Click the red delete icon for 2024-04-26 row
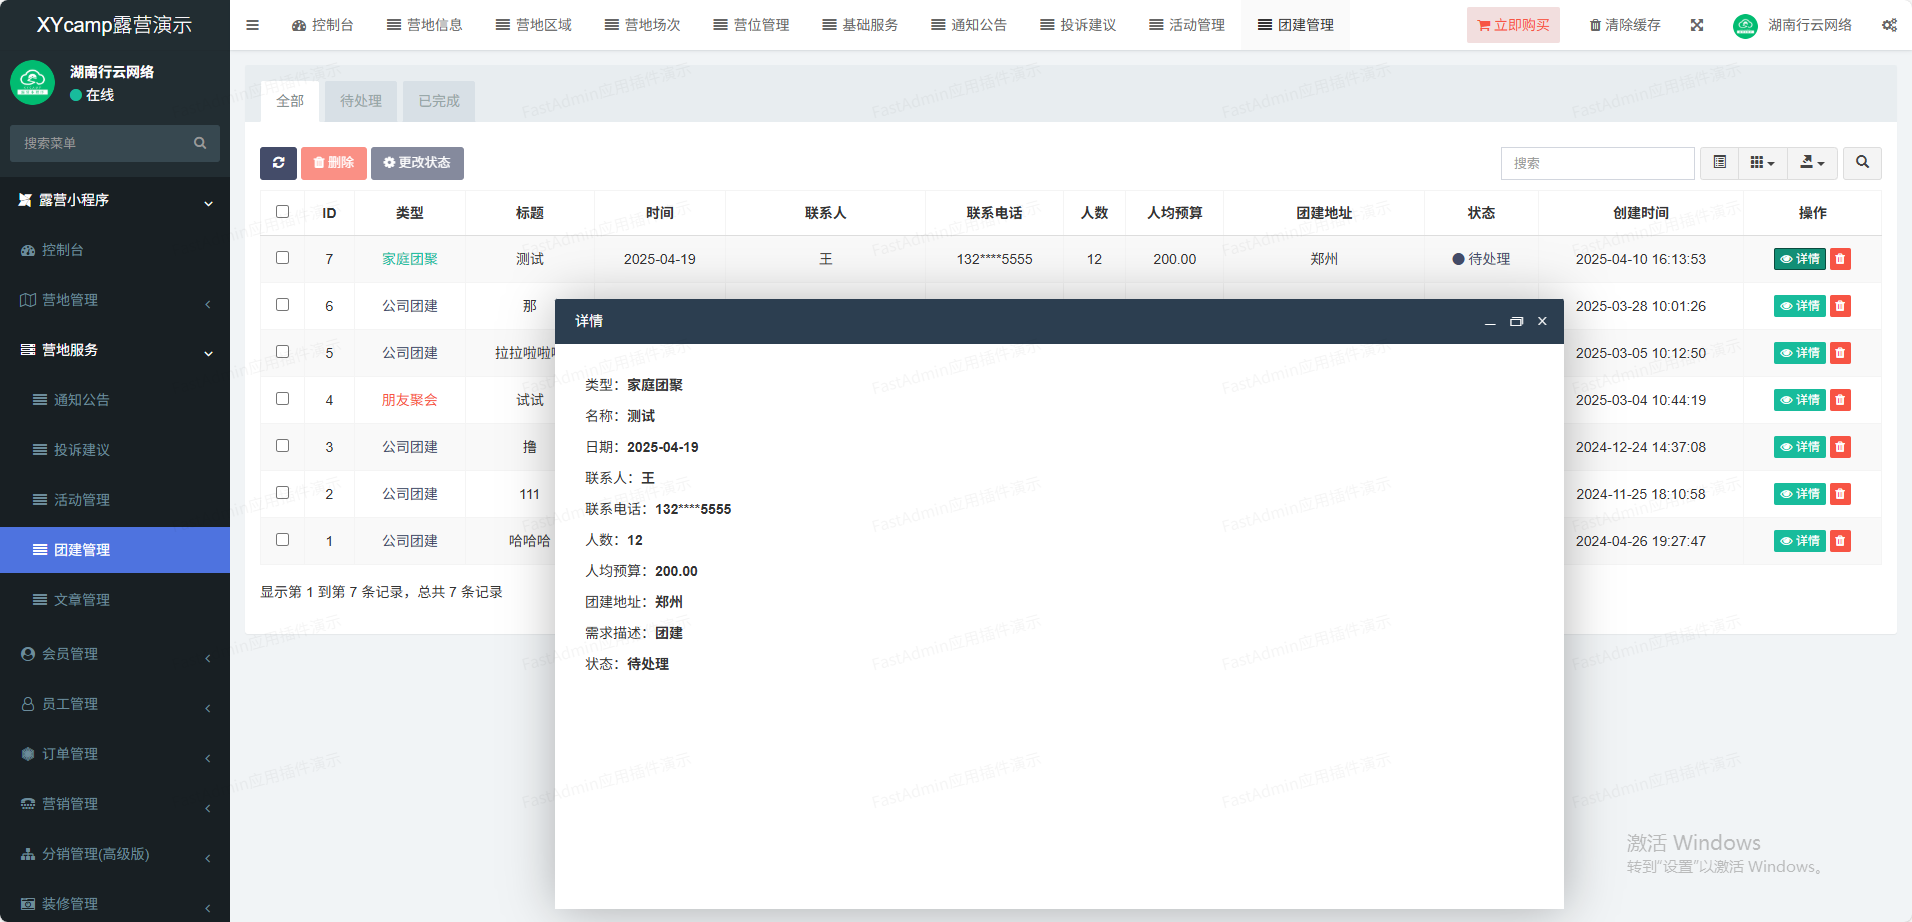Viewport: 1912px width, 922px height. click(1840, 541)
